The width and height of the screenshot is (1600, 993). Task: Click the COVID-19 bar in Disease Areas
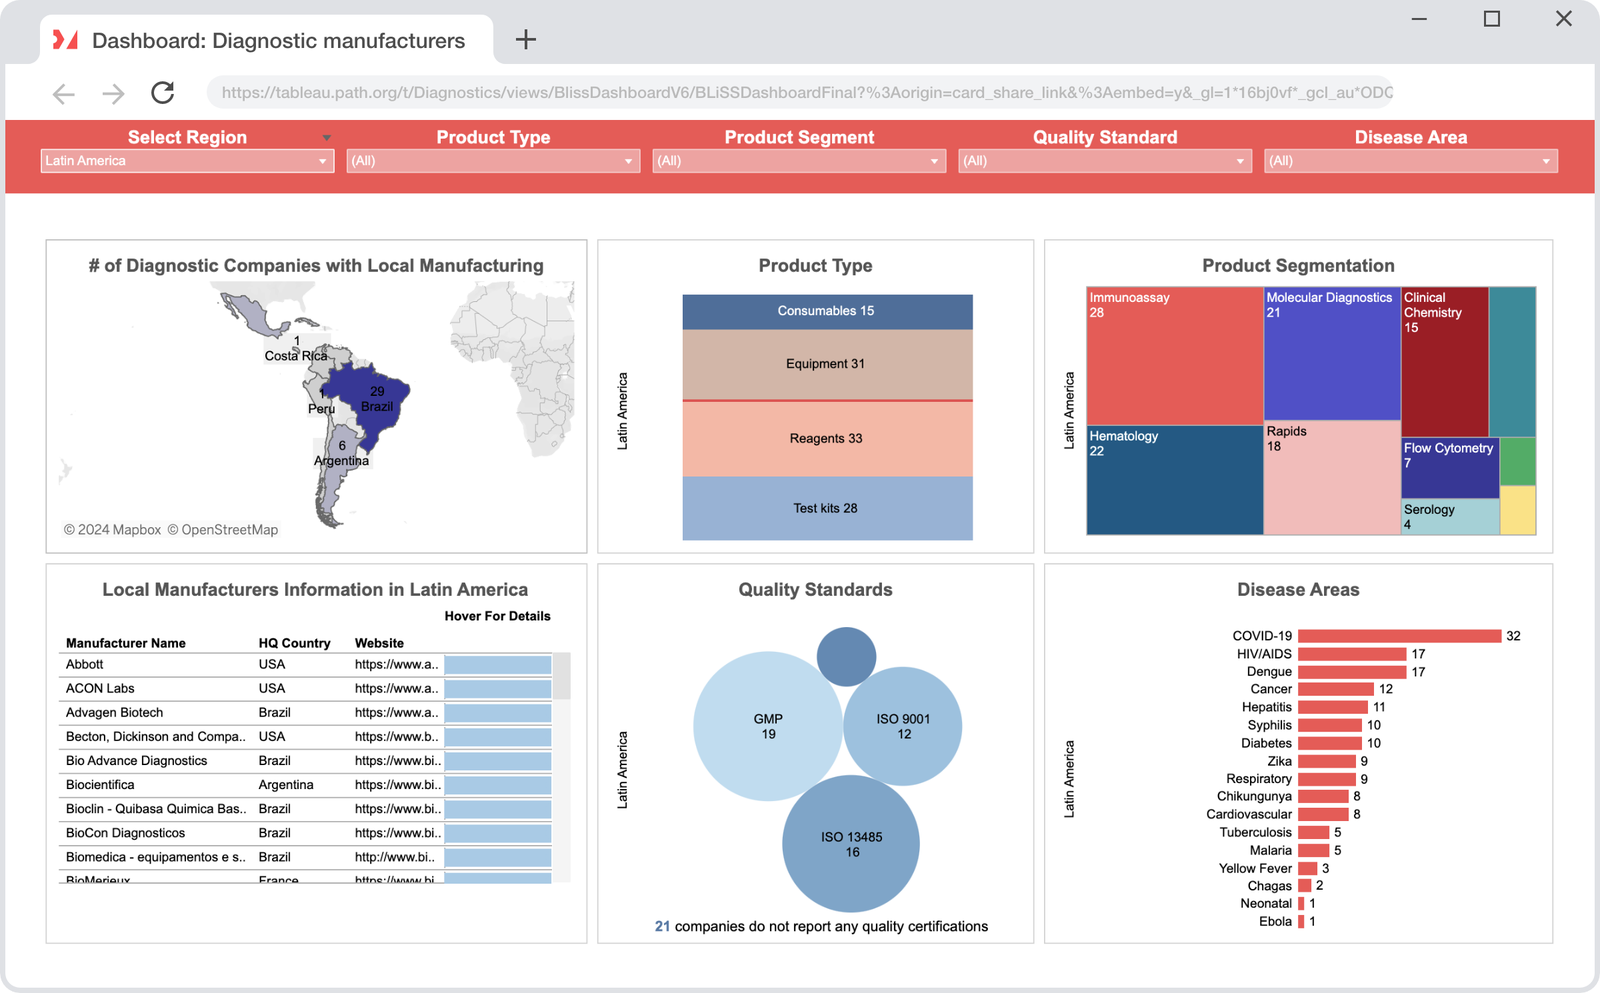pyautogui.click(x=1398, y=635)
